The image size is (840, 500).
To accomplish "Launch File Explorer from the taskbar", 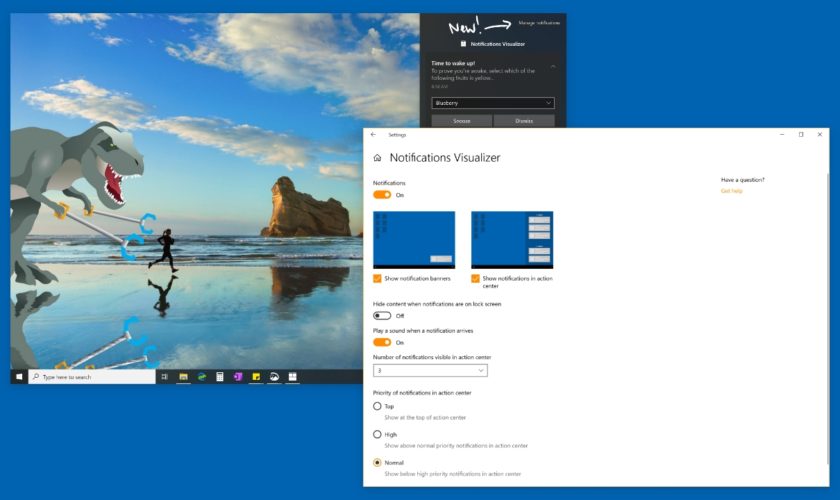I will tap(183, 377).
